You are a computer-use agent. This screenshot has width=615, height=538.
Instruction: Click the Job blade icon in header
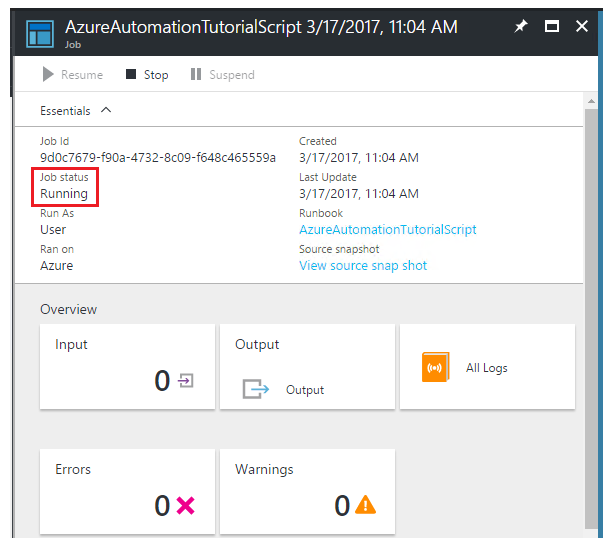click(x=40, y=34)
